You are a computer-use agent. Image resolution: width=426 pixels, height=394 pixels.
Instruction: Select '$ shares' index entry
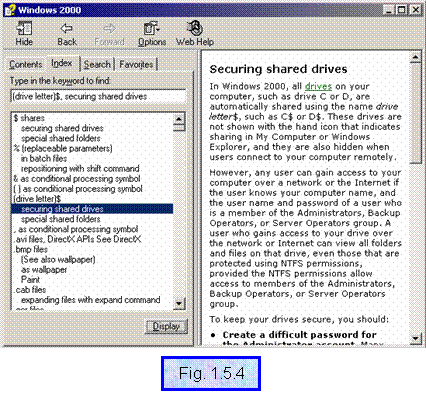[x=29, y=118]
